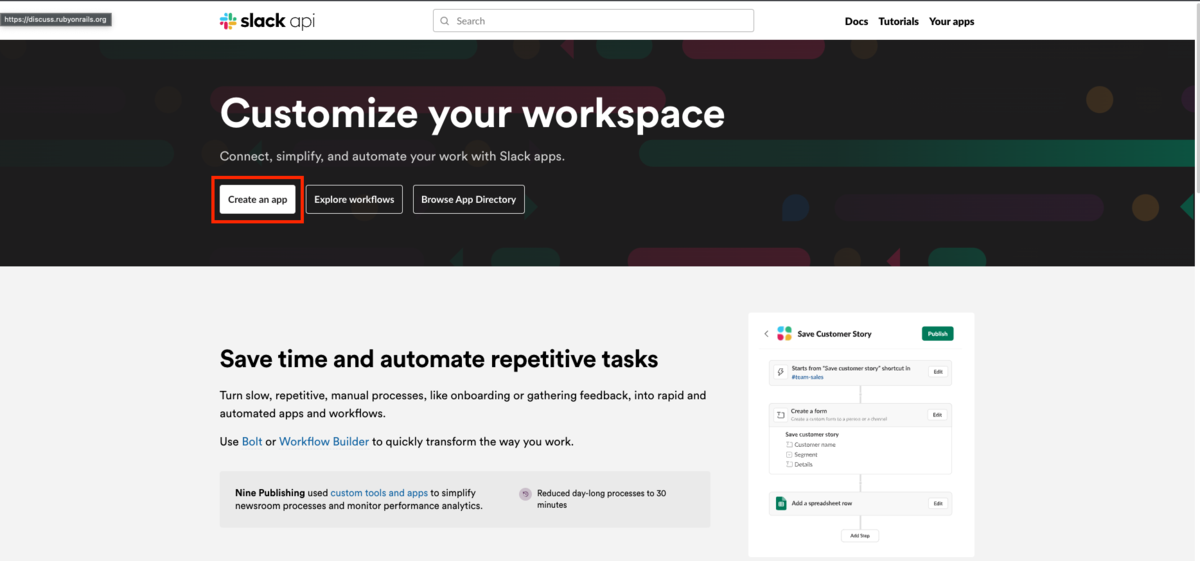Click the Slack API logo
The image size is (1200, 561).
pyautogui.click(x=267, y=21)
